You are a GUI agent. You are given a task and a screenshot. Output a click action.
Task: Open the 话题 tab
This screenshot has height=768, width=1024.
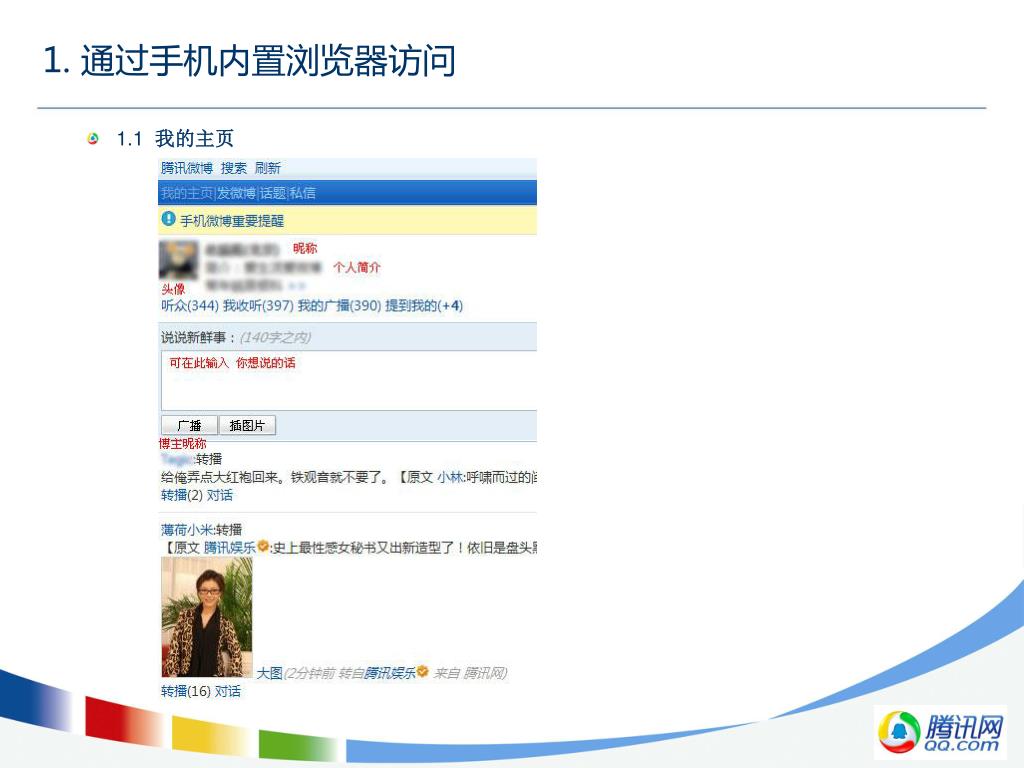[x=273, y=193]
